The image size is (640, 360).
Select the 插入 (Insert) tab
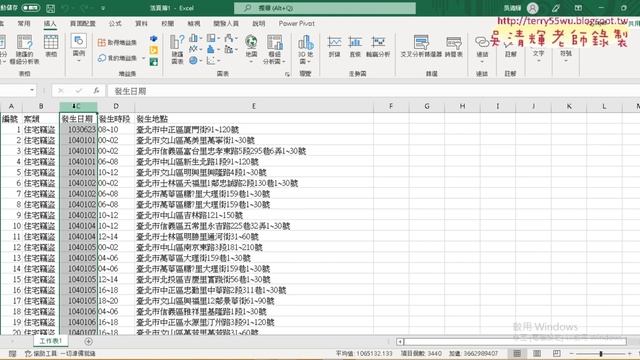point(50,24)
